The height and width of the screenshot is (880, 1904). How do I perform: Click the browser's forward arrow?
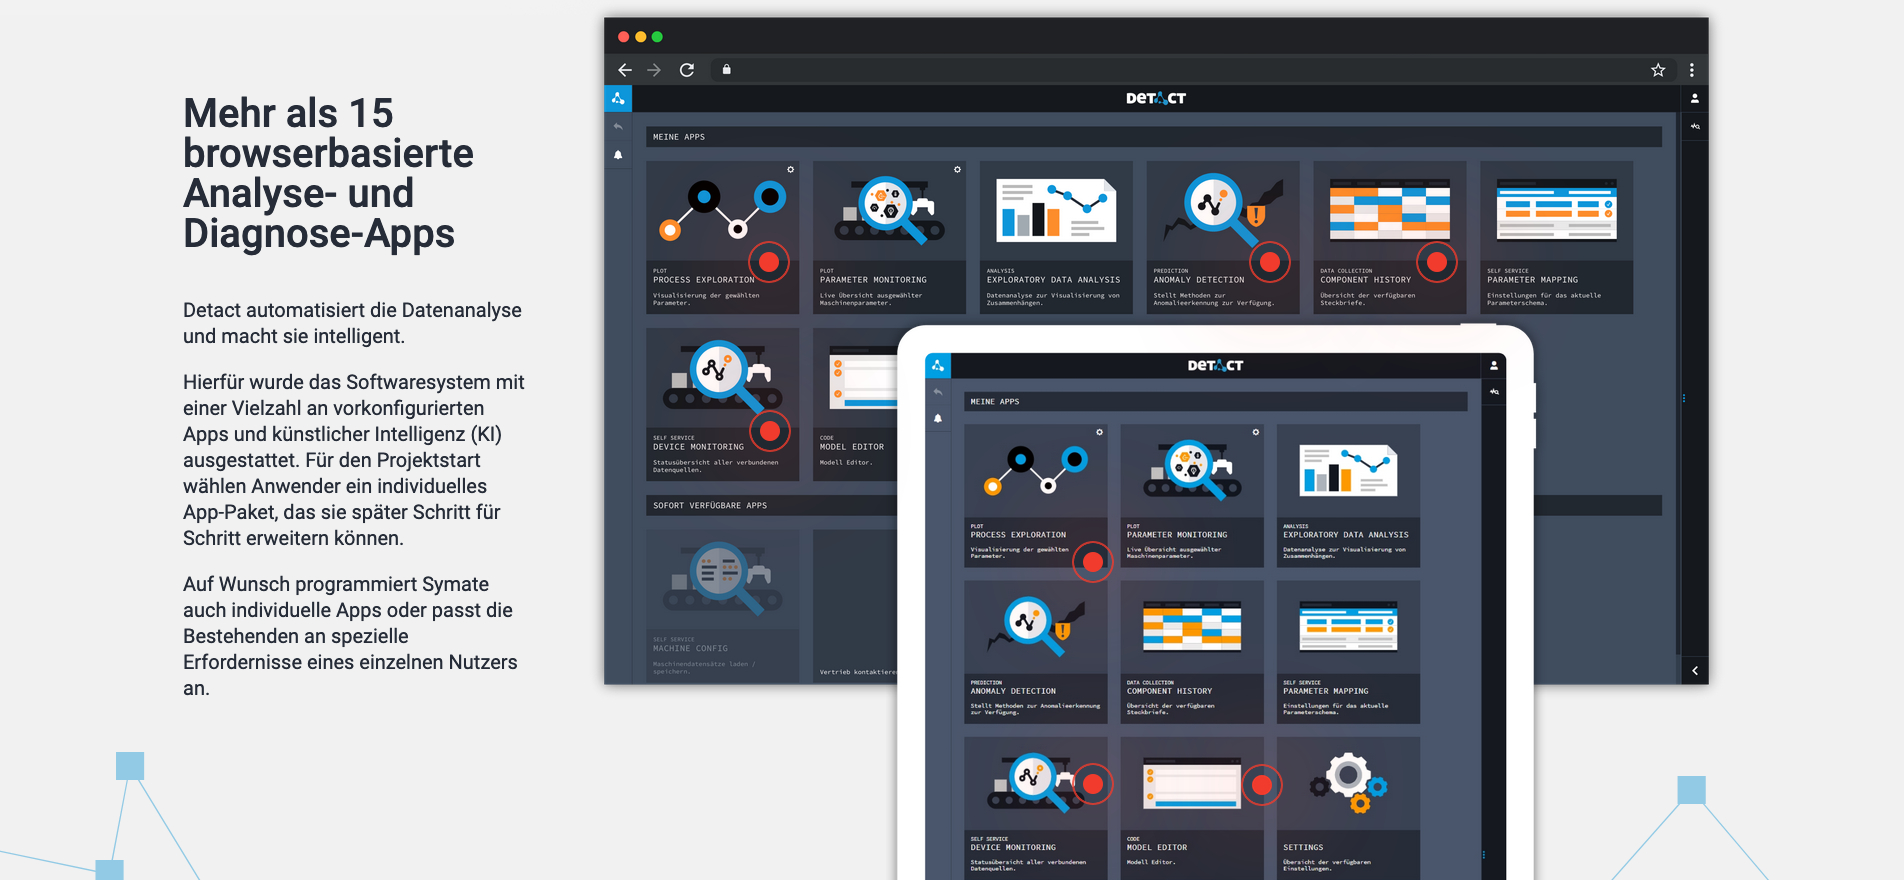tap(654, 70)
